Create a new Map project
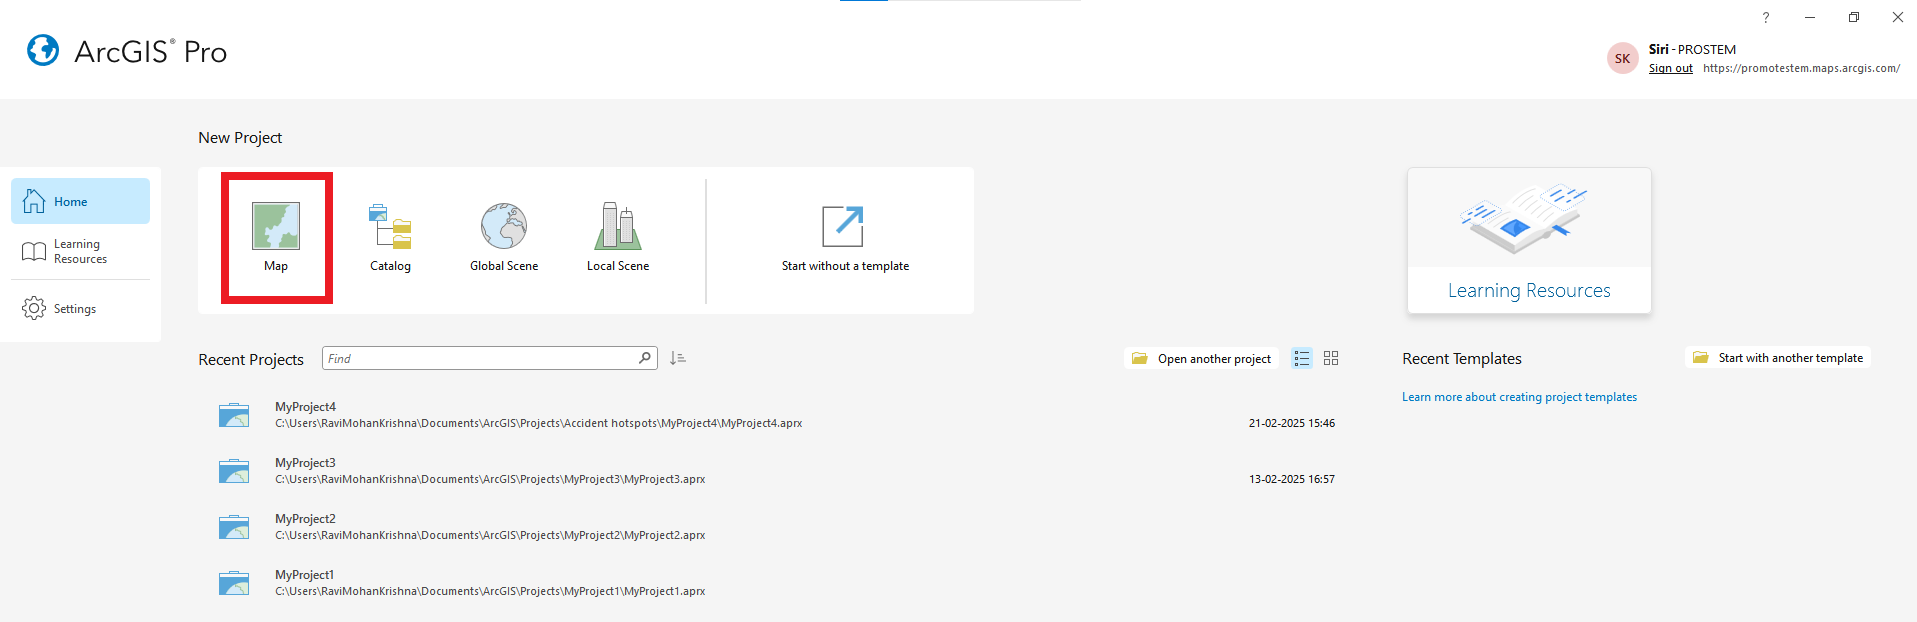This screenshot has width=1917, height=622. [276, 238]
